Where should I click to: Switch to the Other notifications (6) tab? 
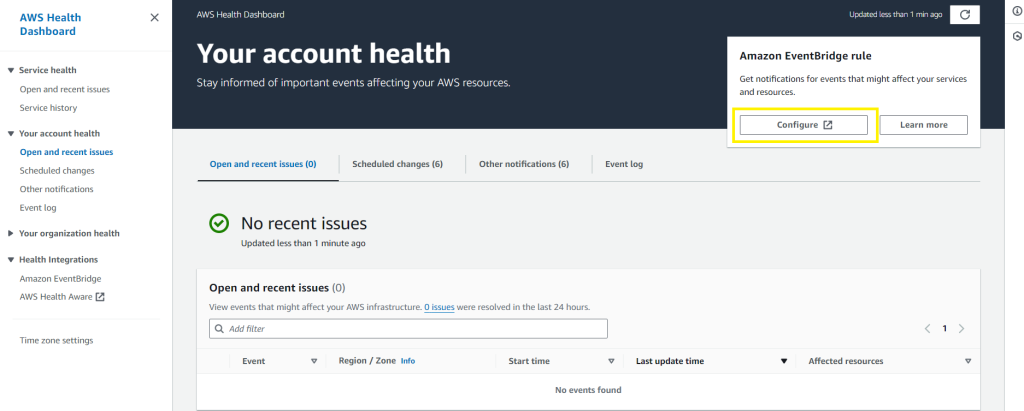tap(524, 164)
